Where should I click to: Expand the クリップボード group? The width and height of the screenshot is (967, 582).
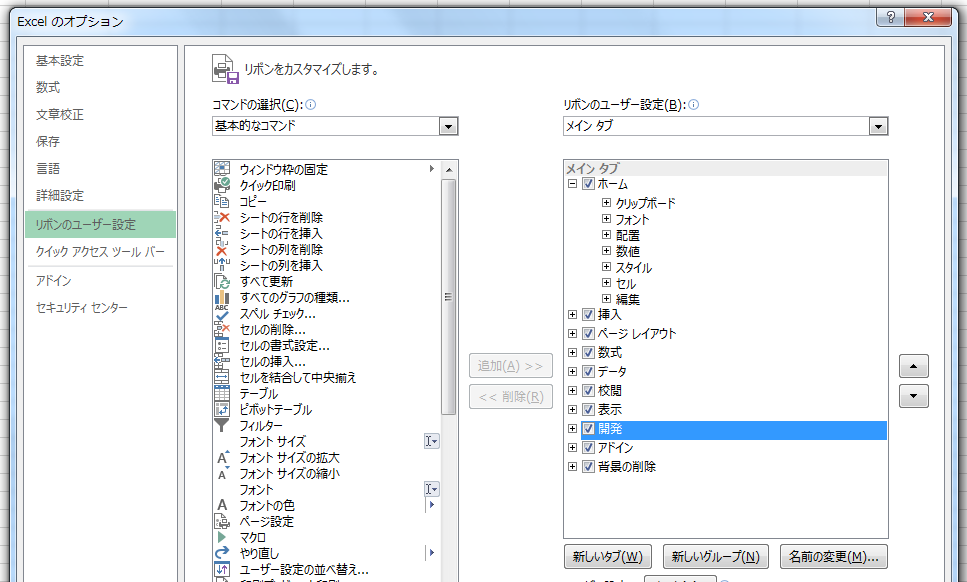tap(606, 202)
